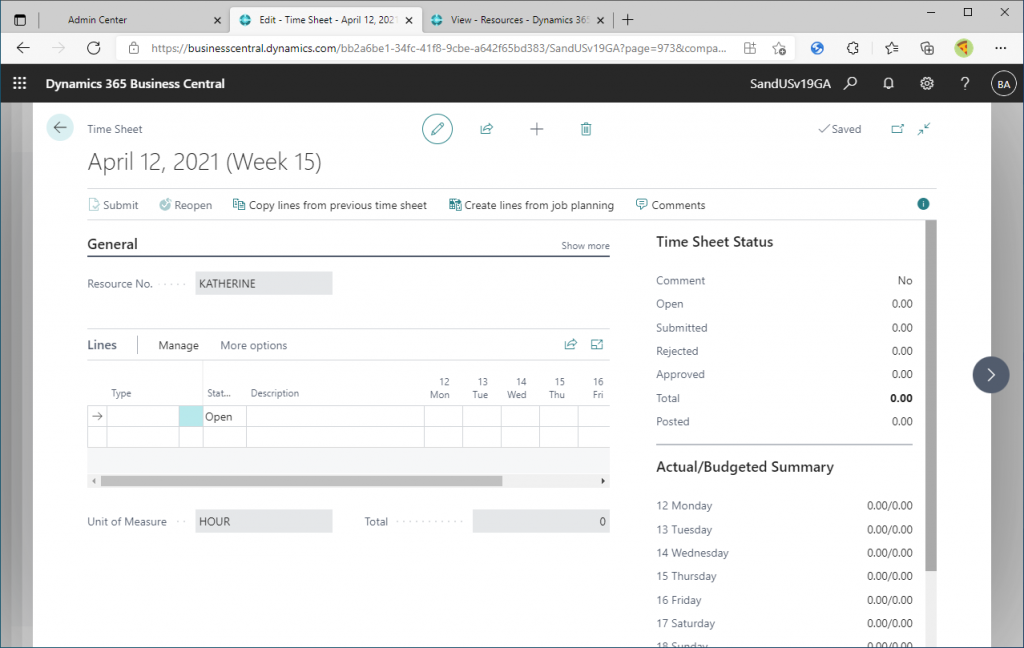
Task: Go to next record with right chevron
Action: pyautogui.click(x=990, y=375)
